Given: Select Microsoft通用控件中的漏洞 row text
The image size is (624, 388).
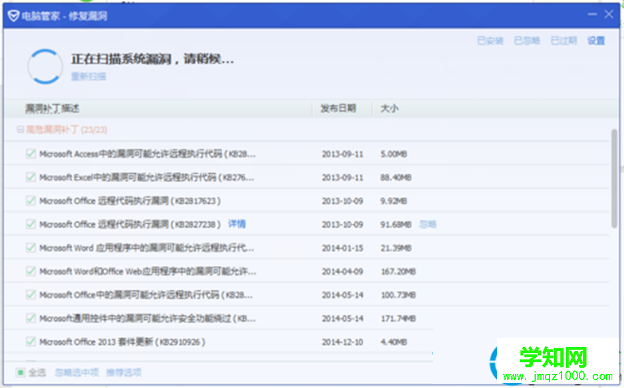Looking at the screenshot, I should click(147, 318).
